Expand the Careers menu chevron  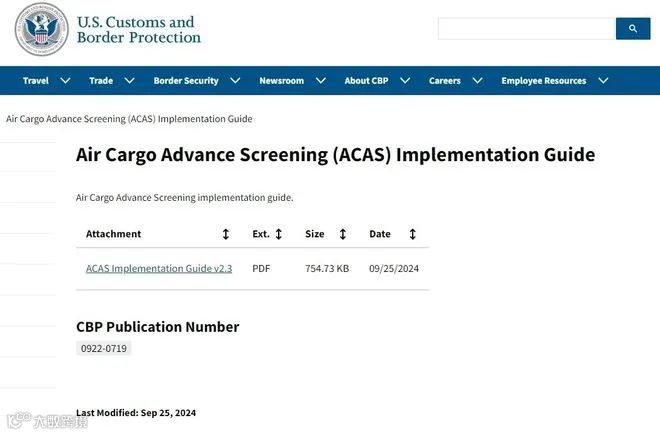pos(477,80)
